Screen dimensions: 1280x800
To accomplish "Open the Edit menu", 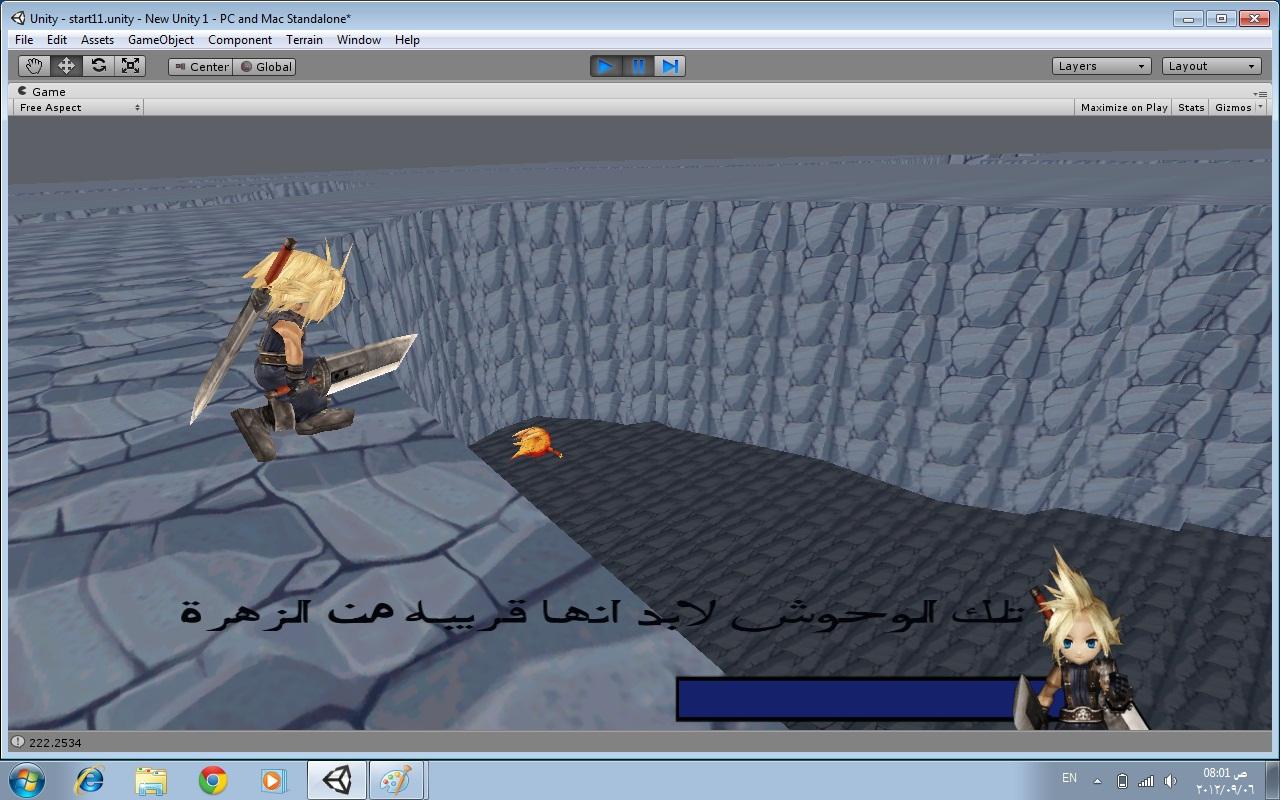I will pyautogui.click(x=57, y=40).
